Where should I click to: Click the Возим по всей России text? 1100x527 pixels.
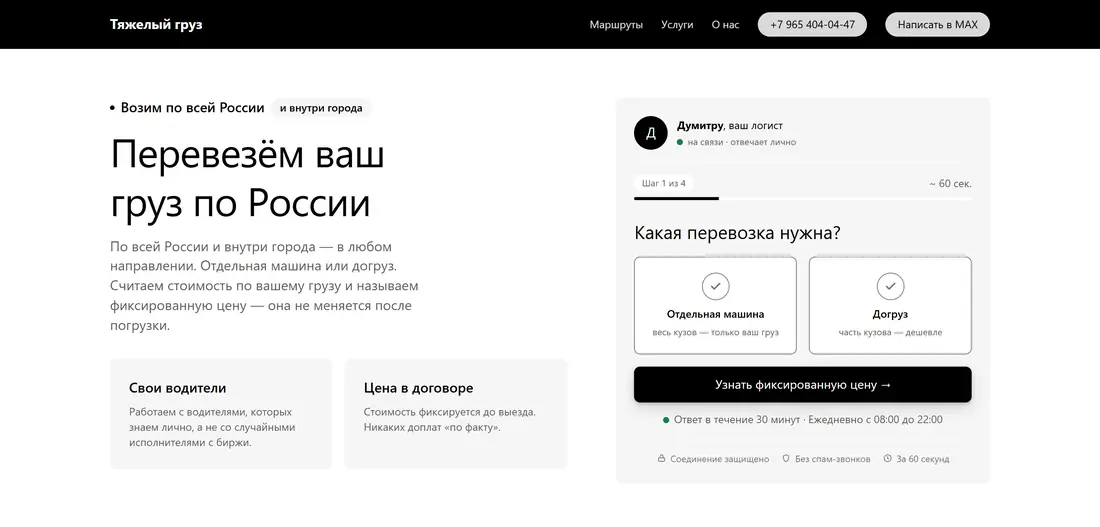[x=192, y=108]
